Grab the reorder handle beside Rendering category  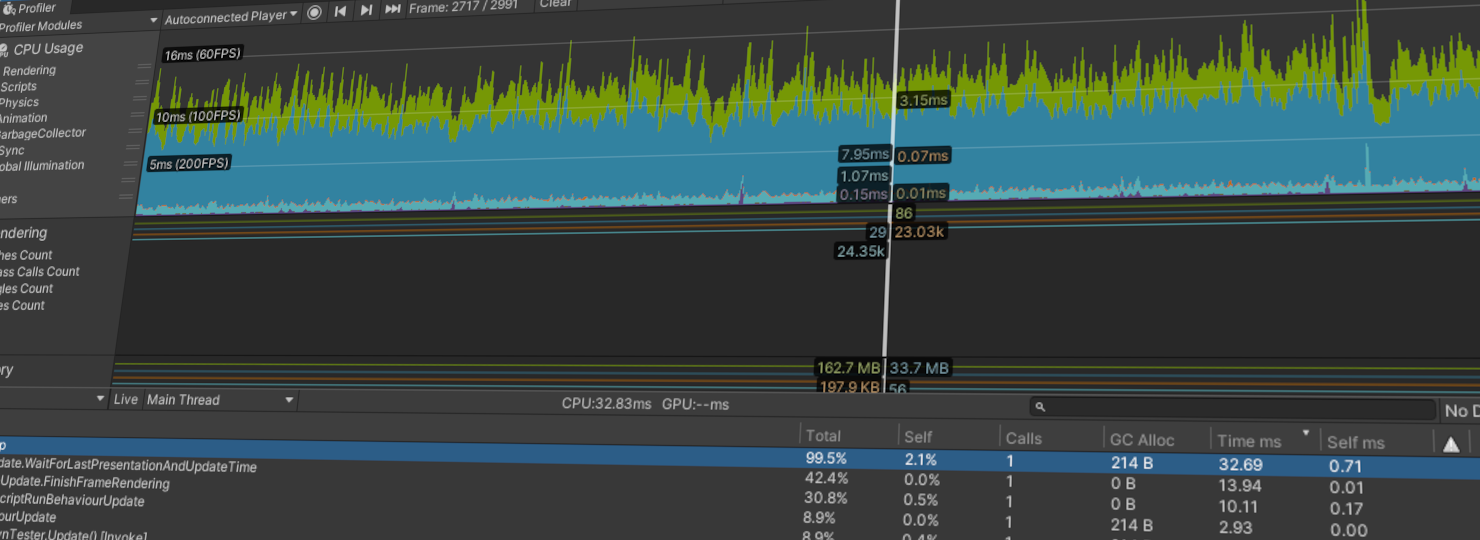tap(144, 67)
